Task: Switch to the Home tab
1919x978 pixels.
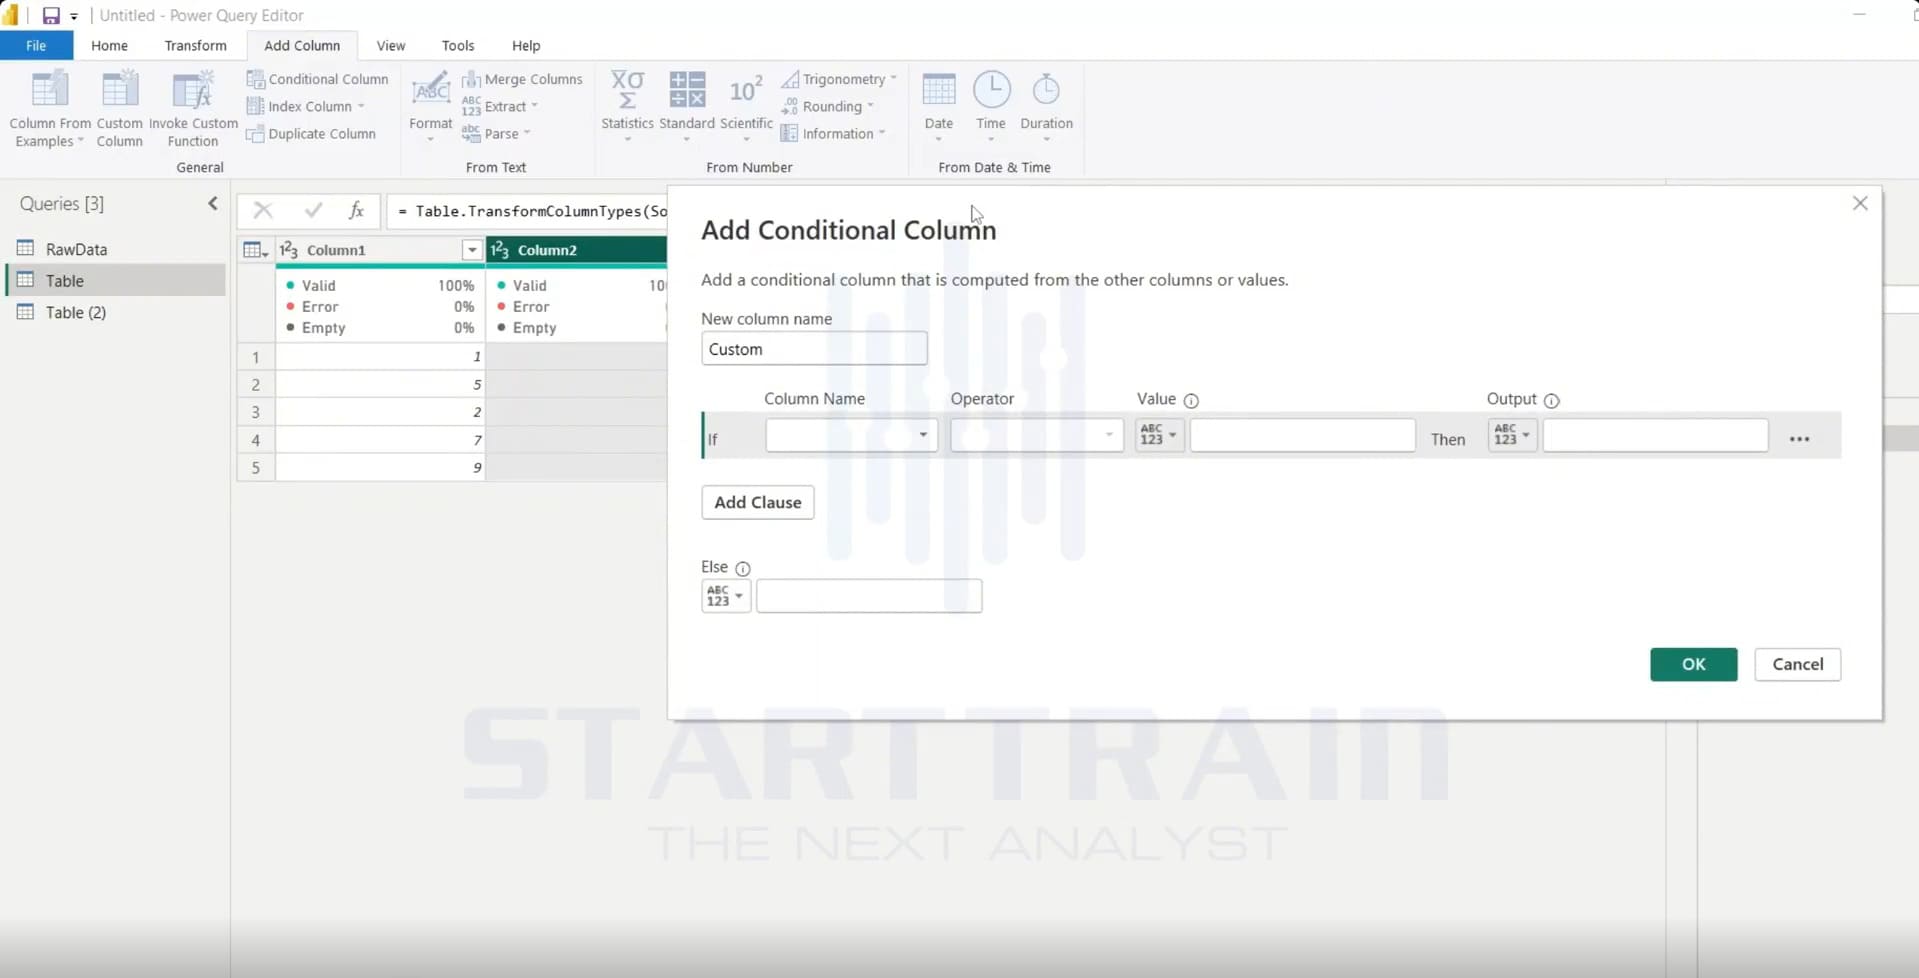Action: 109,46
